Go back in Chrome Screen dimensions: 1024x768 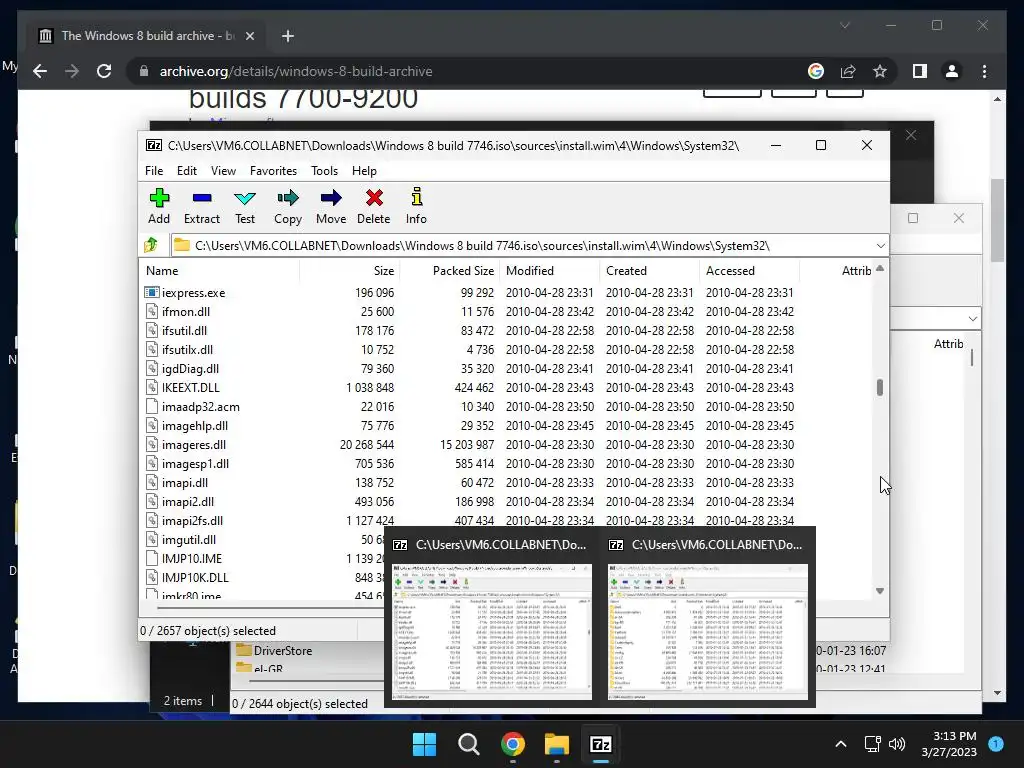pos(40,71)
